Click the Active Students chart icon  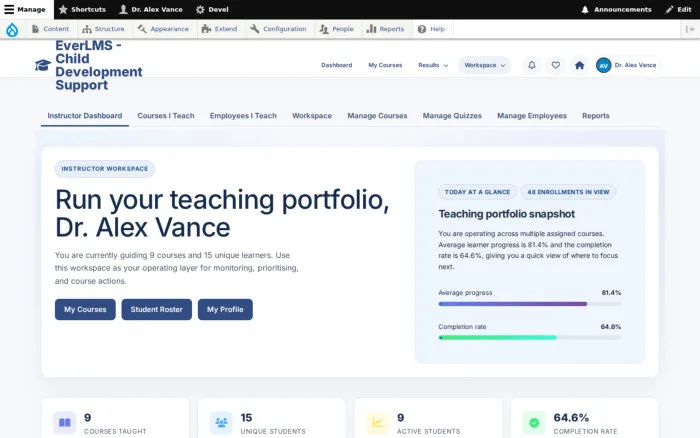378,422
